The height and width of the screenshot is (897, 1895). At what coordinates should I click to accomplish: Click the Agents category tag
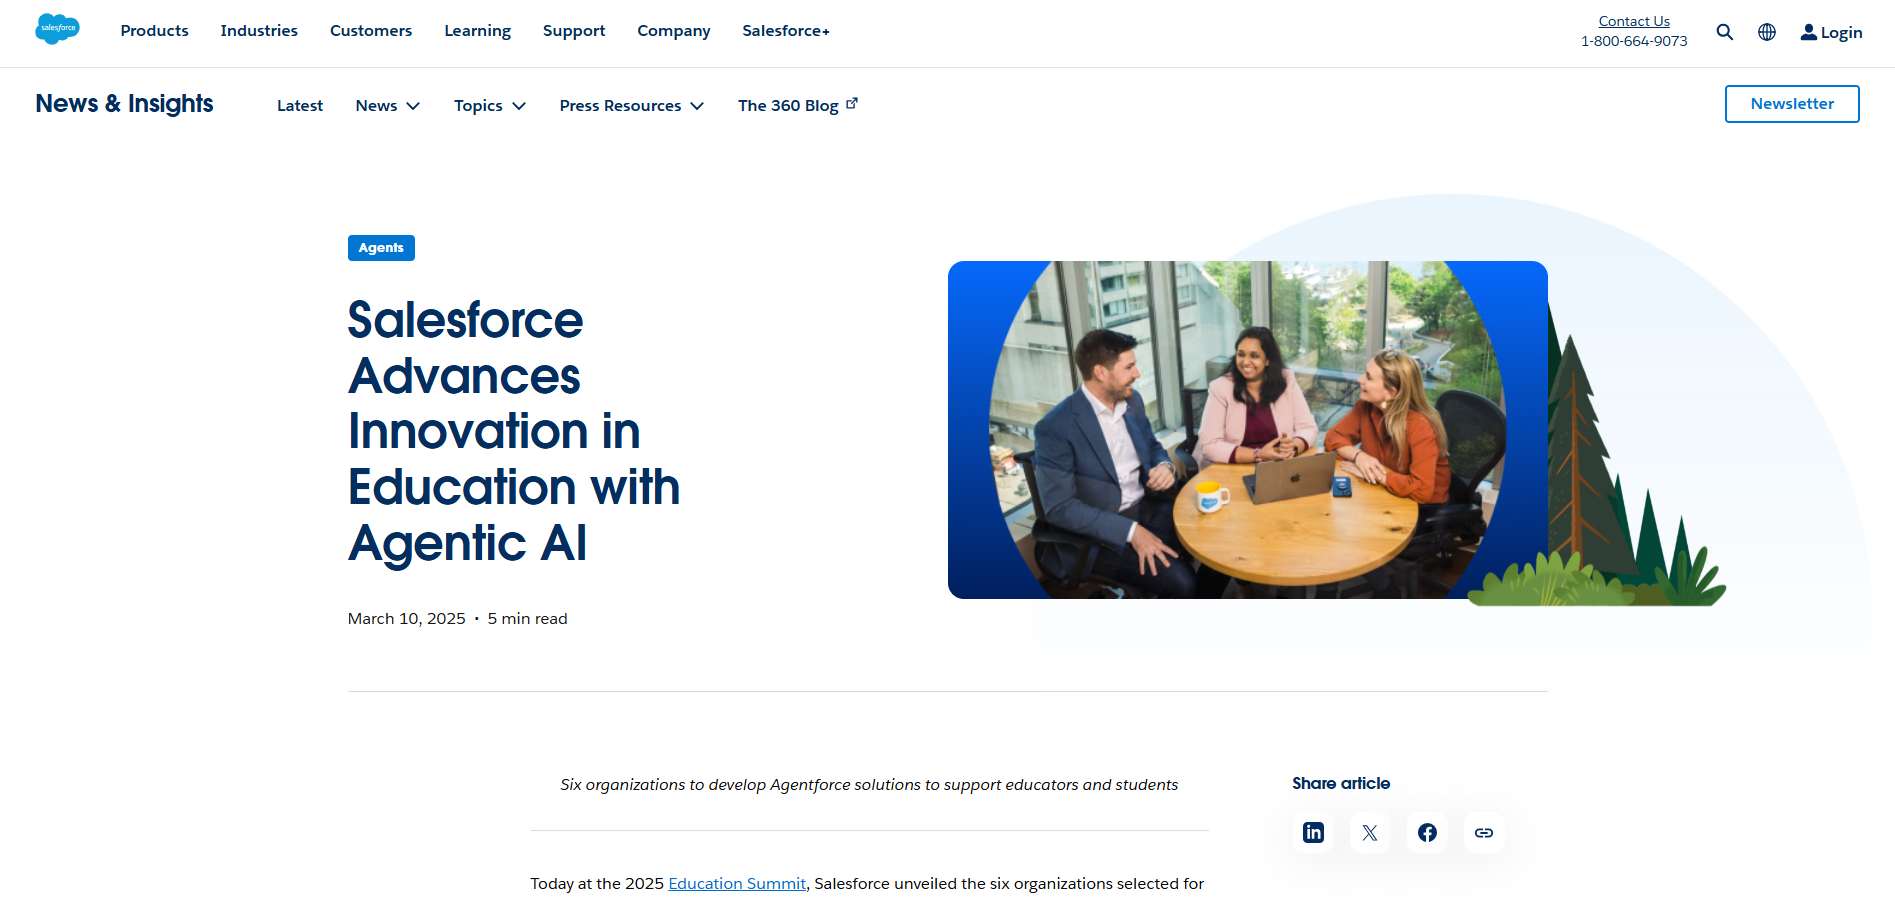(381, 248)
